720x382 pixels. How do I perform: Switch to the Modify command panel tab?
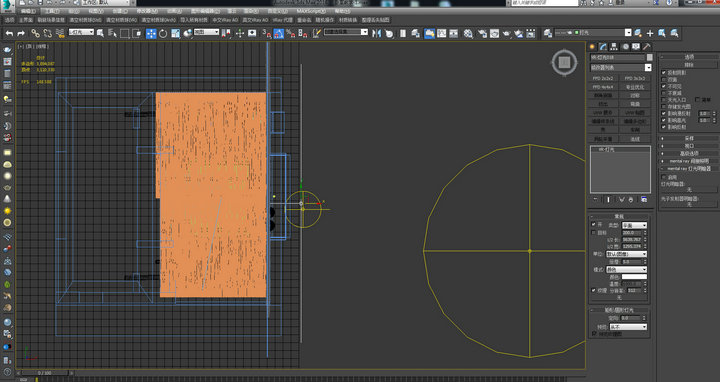pos(603,46)
